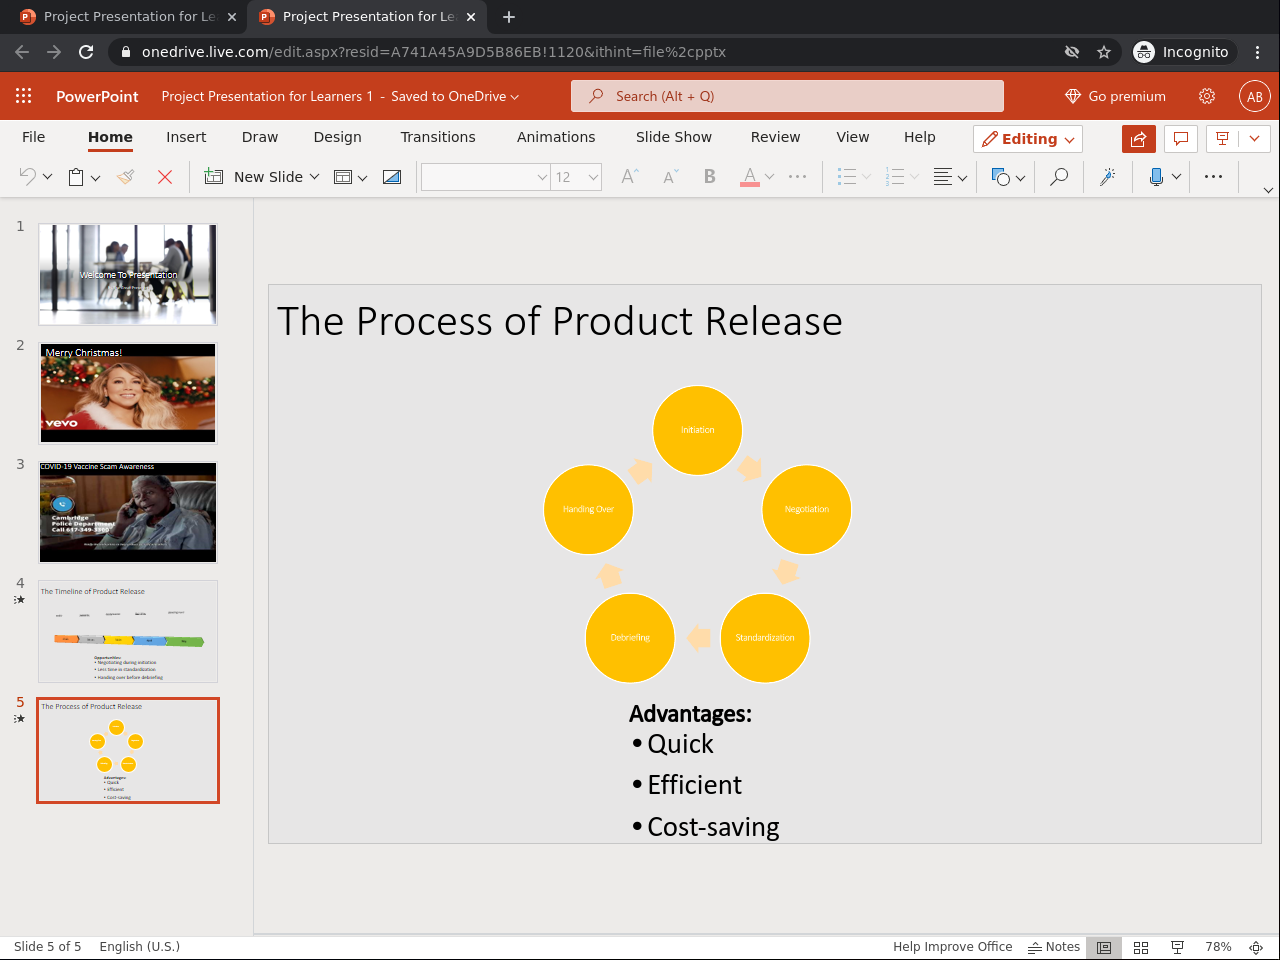Screen dimensions: 1280x960
Task: Click English (U.S.) language status
Action: [x=140, y=947]
